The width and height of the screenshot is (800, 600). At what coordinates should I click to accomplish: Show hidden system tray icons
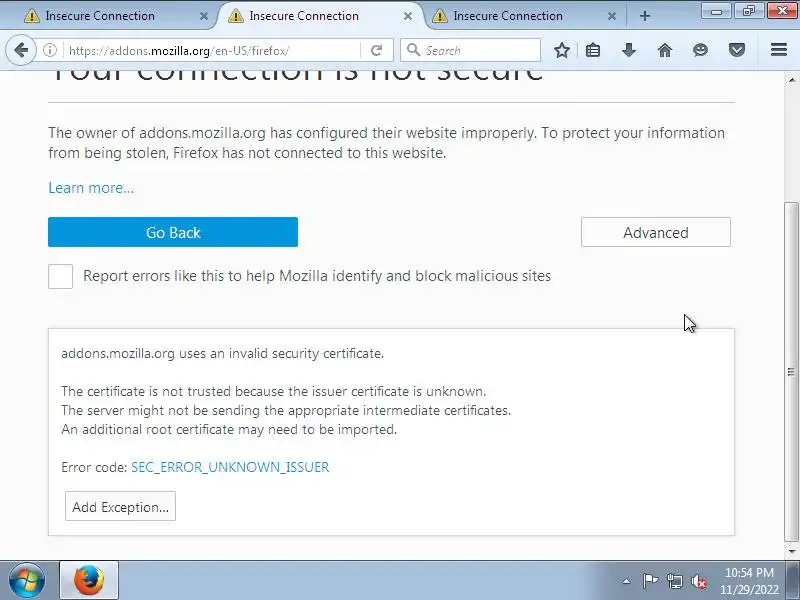pos(626,581)
